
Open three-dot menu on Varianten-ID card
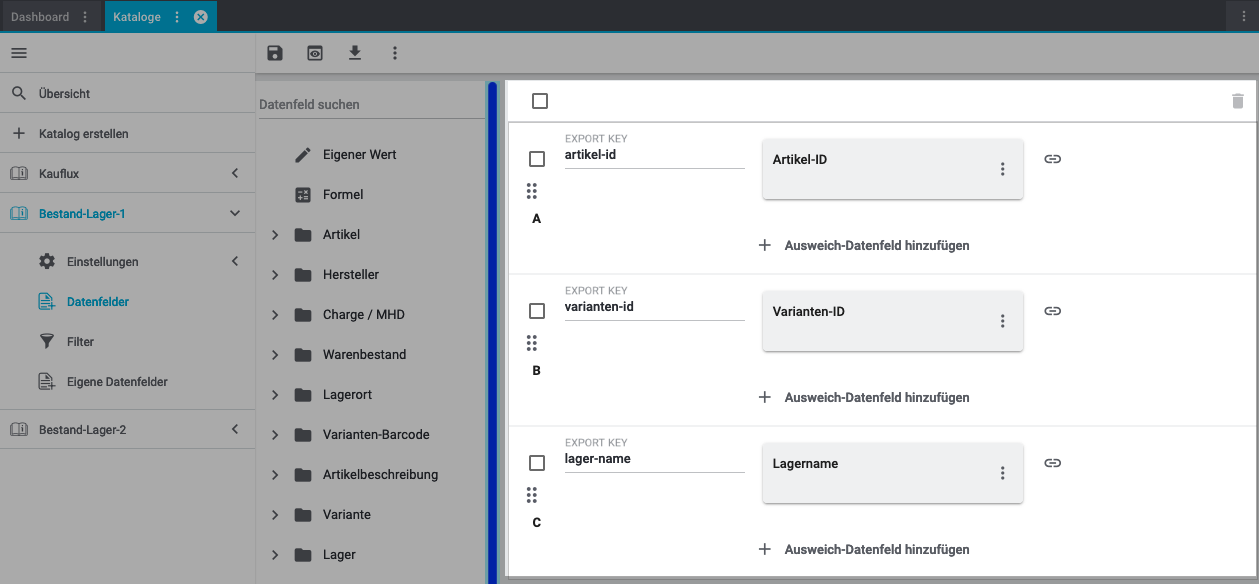pyautogui.click(x=1002, y=321)
